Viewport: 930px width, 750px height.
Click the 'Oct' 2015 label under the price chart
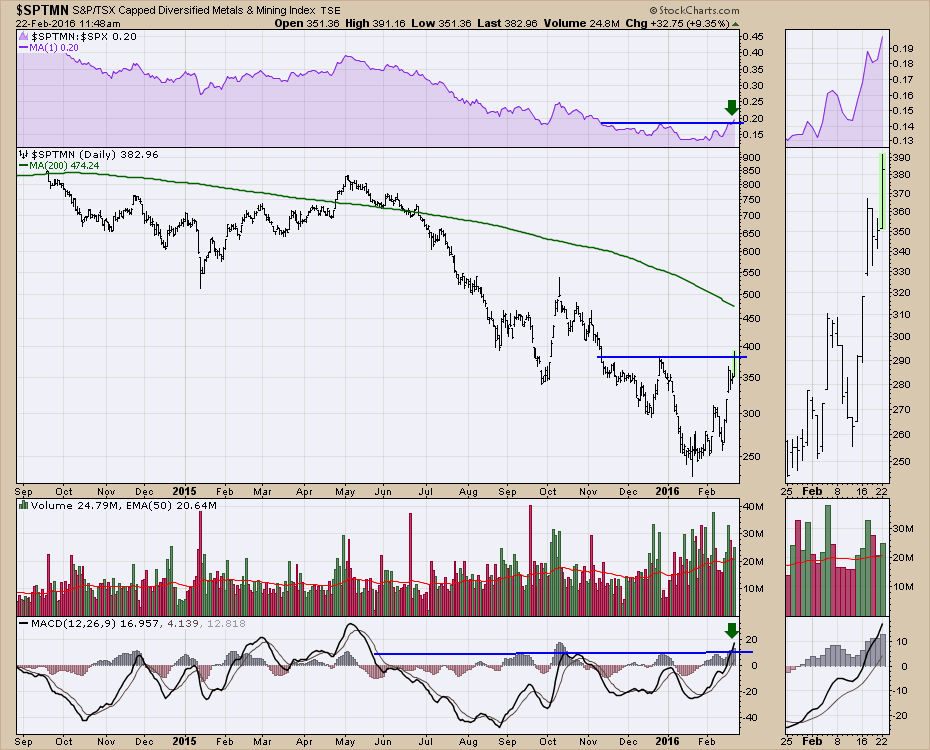(x=548, y=492)
